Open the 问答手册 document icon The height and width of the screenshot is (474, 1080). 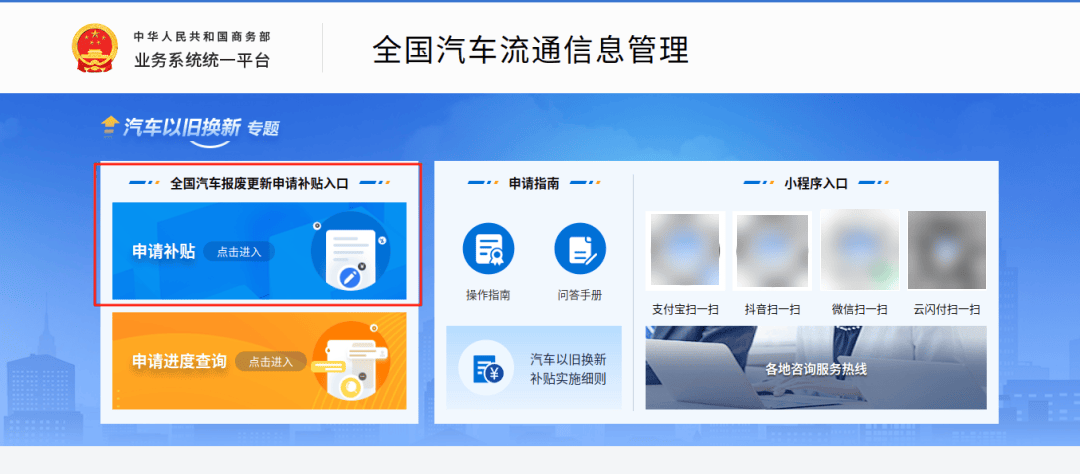tap(580, 249)
